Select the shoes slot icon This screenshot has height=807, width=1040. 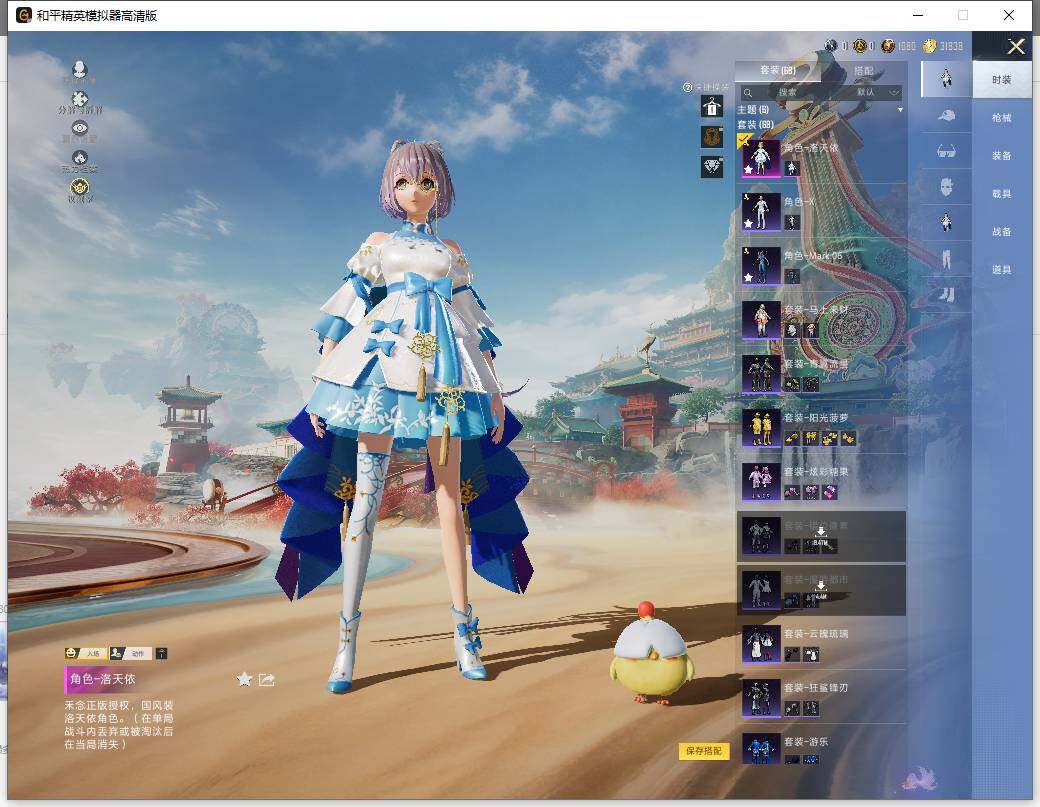pos(946,294)
